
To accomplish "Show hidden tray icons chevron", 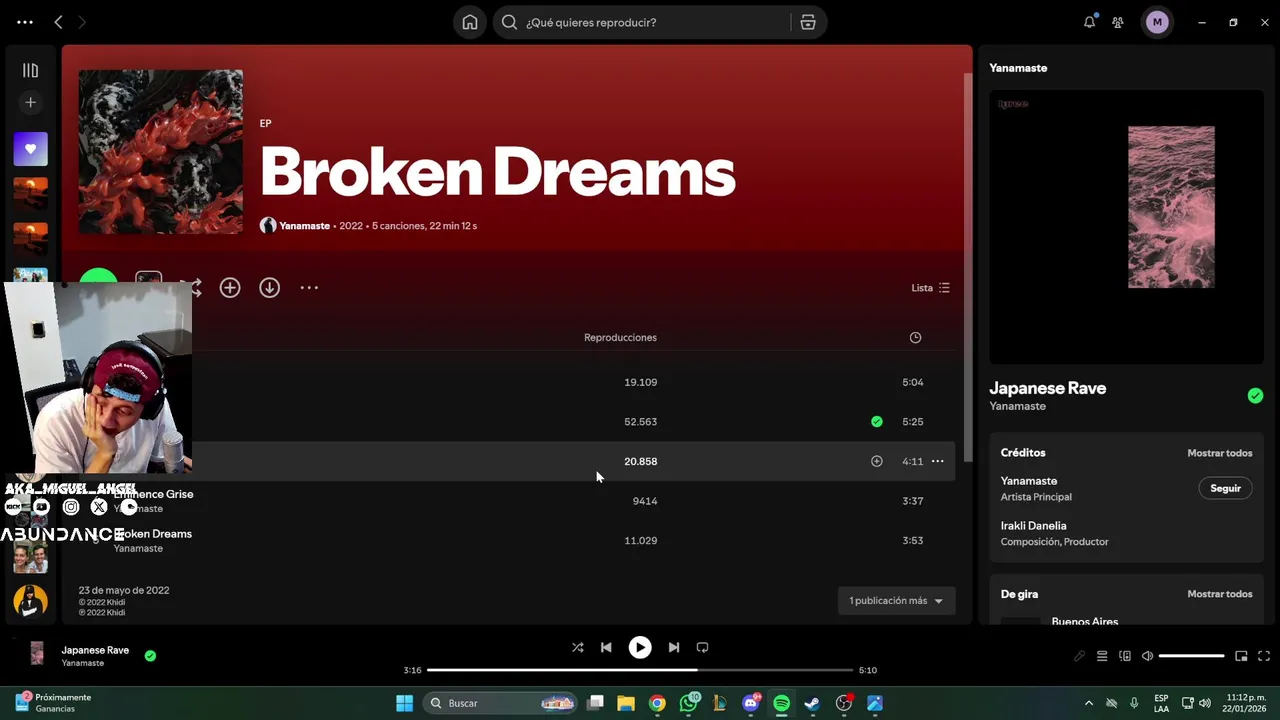I will (x=1089, y=703).
